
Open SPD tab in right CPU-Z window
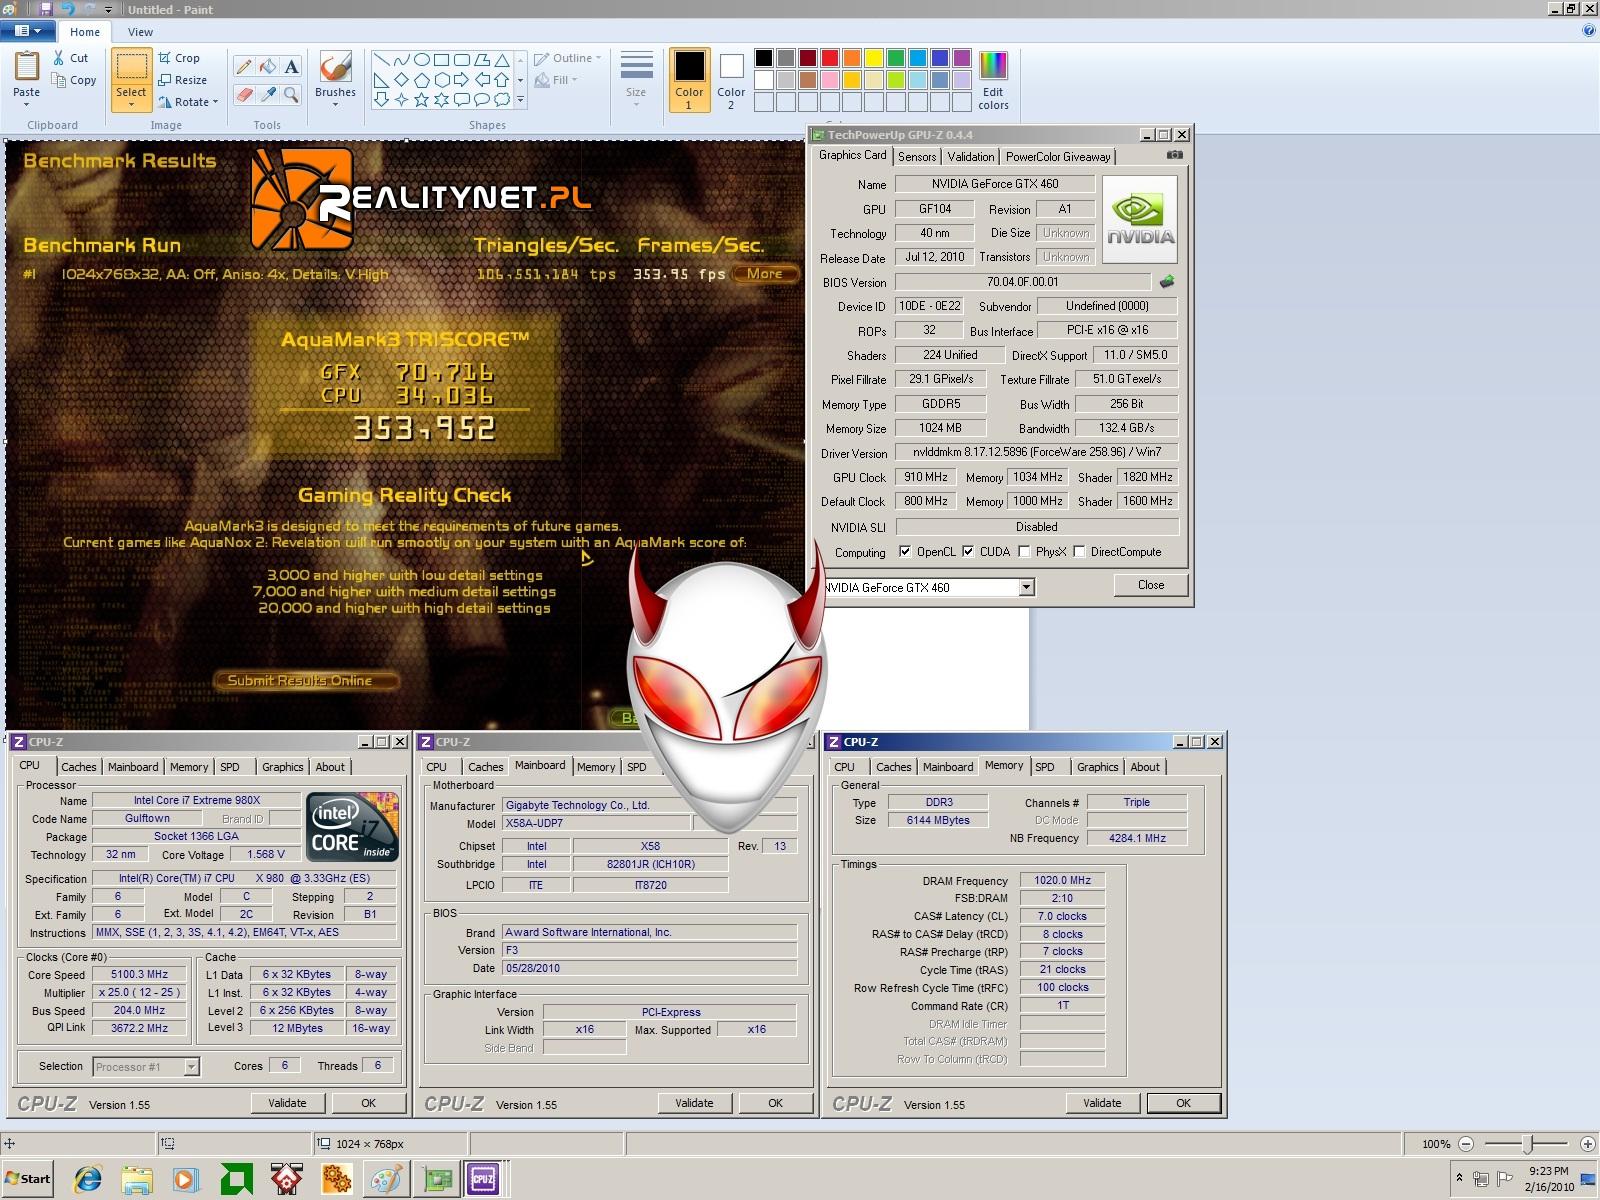coord(1045,767)
